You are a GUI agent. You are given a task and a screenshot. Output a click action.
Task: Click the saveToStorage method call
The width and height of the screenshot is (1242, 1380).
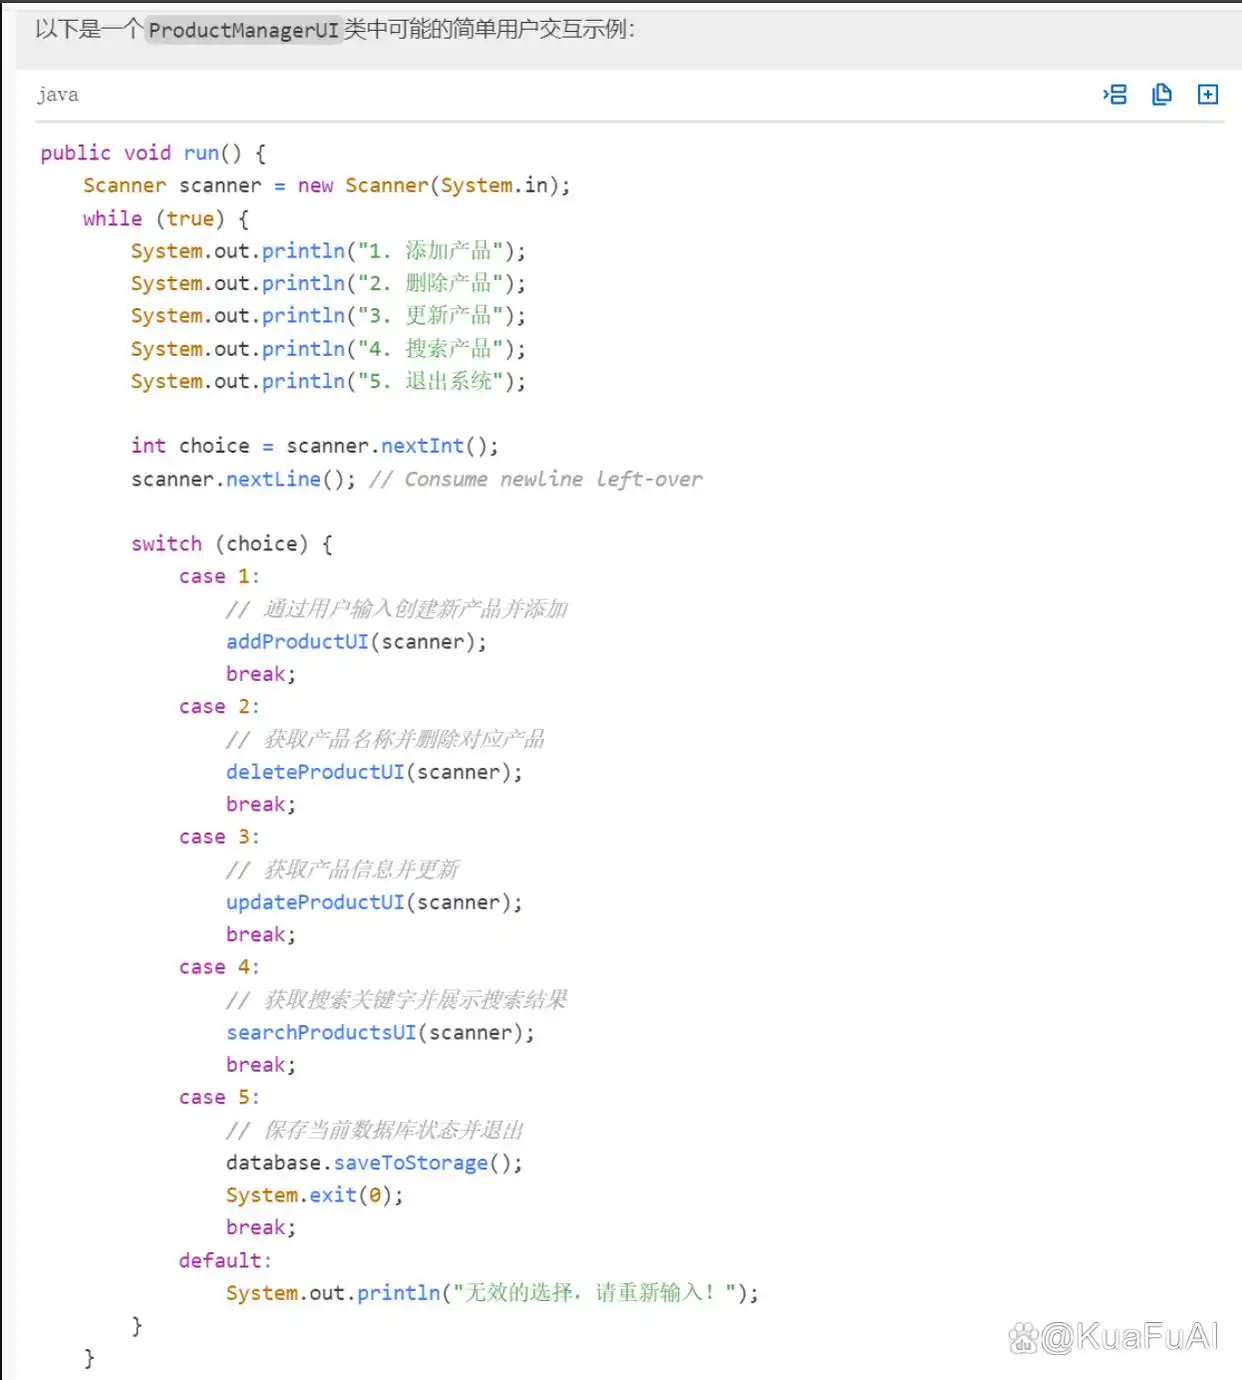click(410, 1163)
